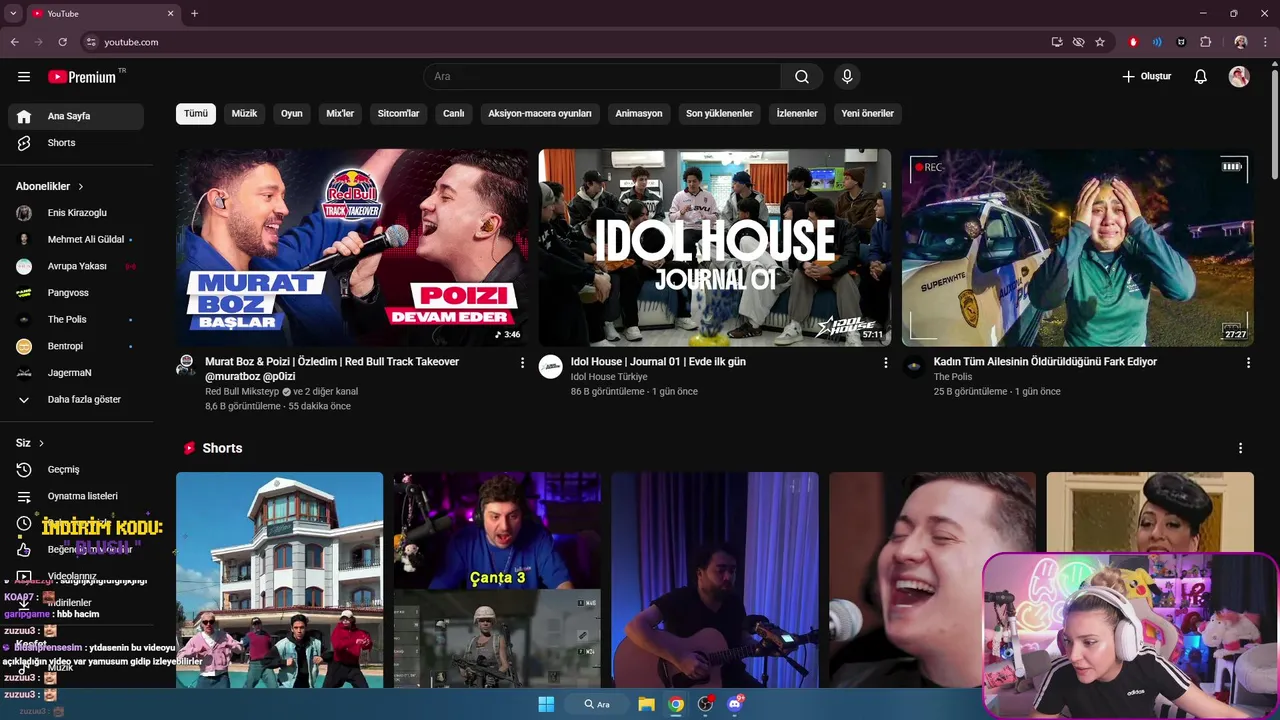The width and height of the screenshot is (1280, 720).
Task: Type in the Ara search field
Action: point(602,77)
